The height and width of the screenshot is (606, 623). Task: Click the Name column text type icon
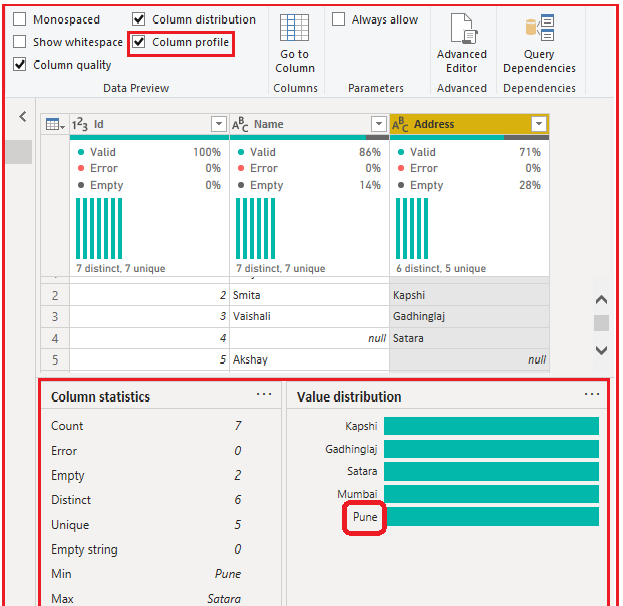pos(240,124)
